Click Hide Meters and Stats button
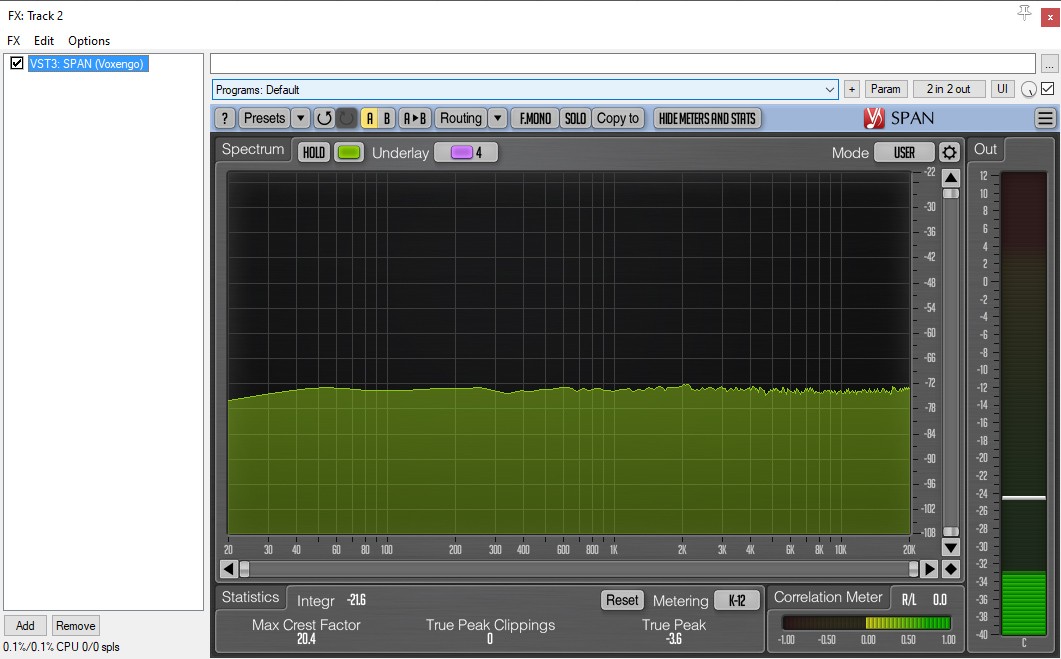This screenshot has width=1061, height=659. pos(707,118)
